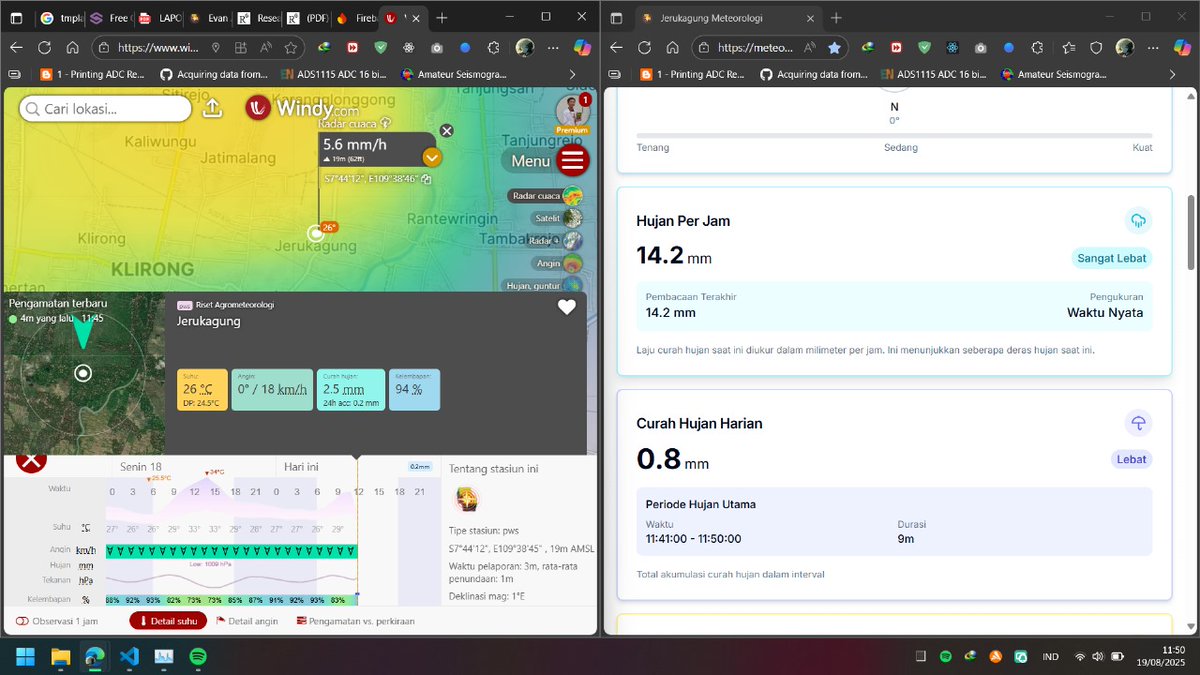Click the wind strength Tenang–Kuat bar
This screenshot has height=675, width=1200.
click(894, 135)
